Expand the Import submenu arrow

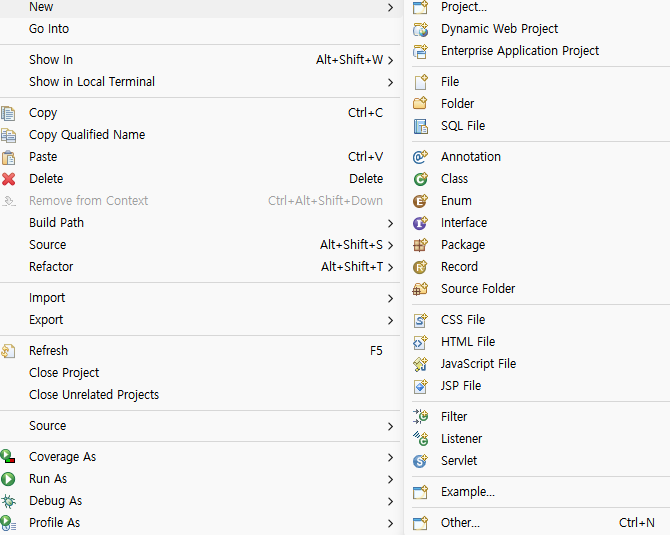[x=390, y=298]
